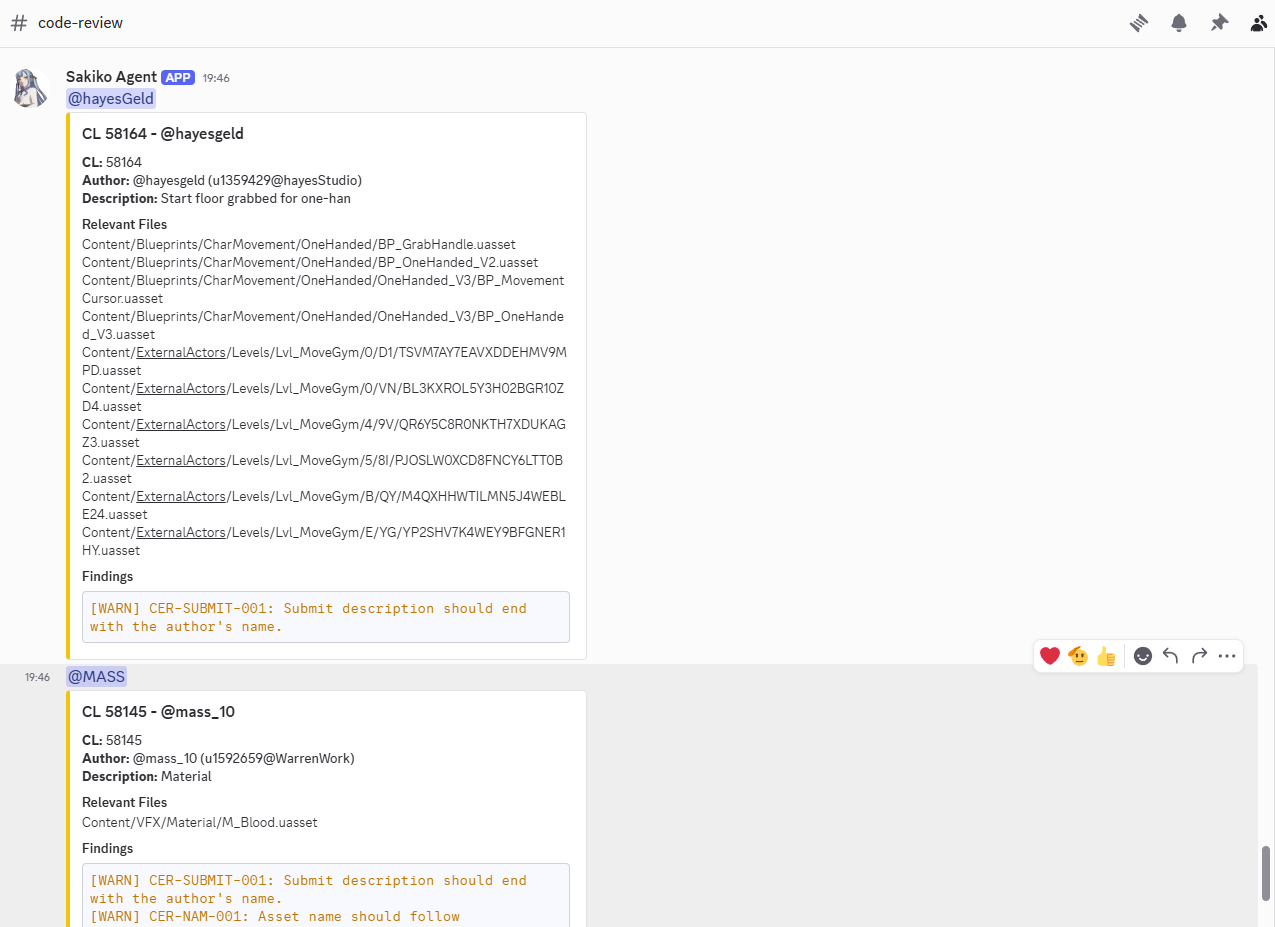The height and width of the screenshot is (927, 1275).
Task: Open ExternalActors link for path B/QY/M4QXHHWTILMN5J4WEBL
Action: pyautogui.click(x=181, y=496)
